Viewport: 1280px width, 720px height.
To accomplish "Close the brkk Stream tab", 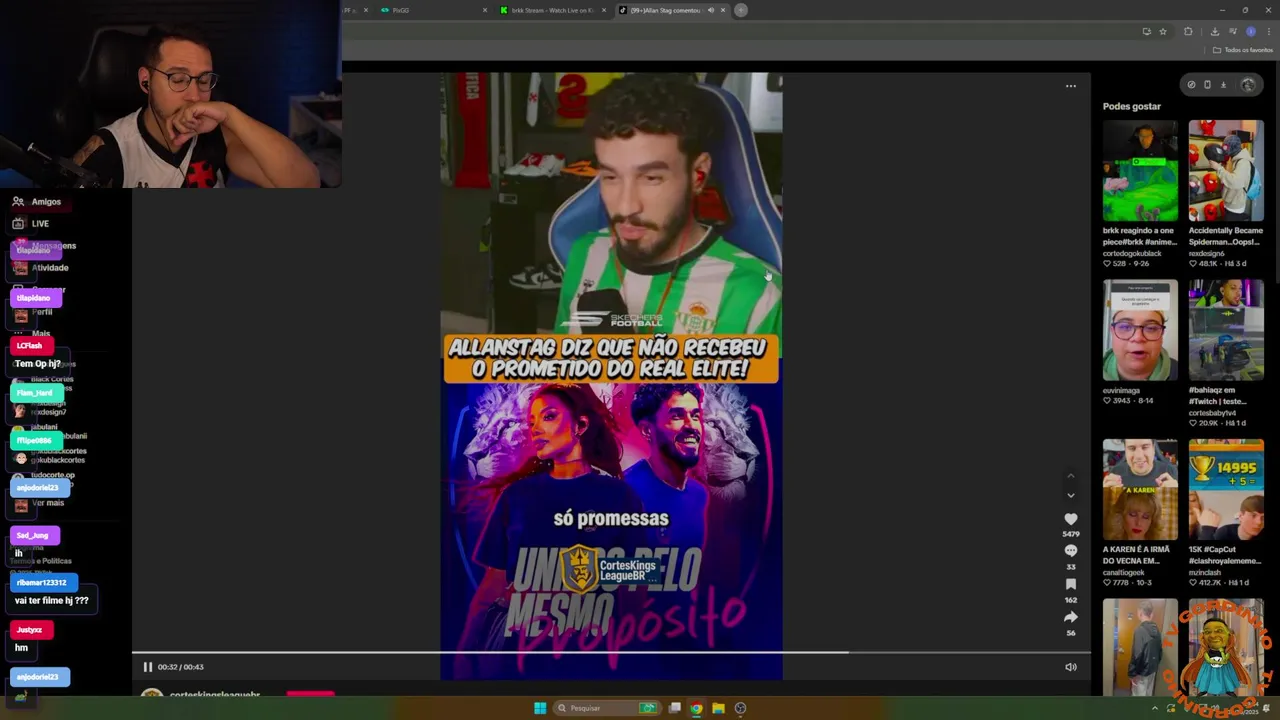I will (603, 10).
